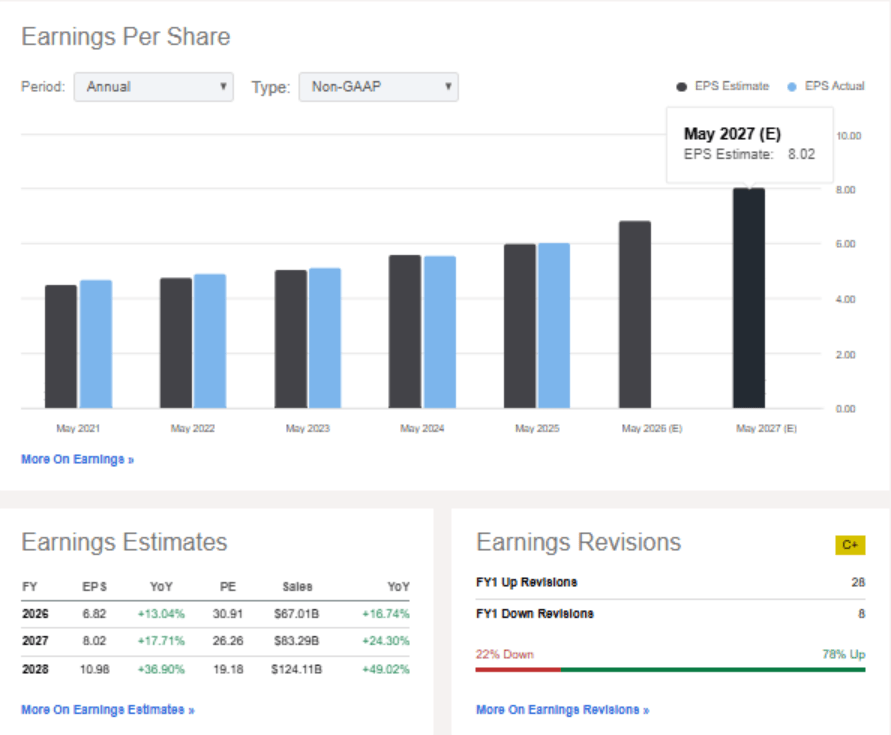Open More On Earnings Revisions link
891x735 pixels.
pos(562,709)
